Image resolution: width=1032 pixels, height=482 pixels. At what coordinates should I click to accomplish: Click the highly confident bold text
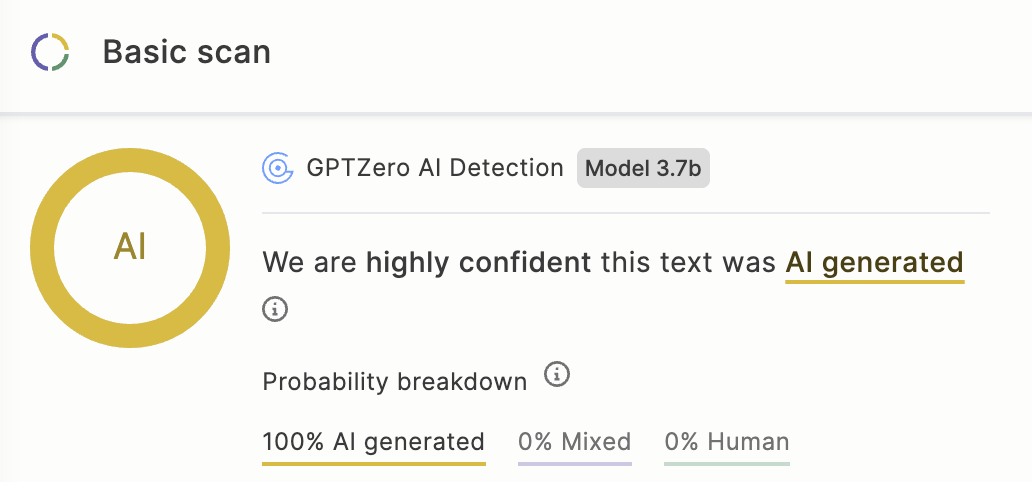point(478,262)
